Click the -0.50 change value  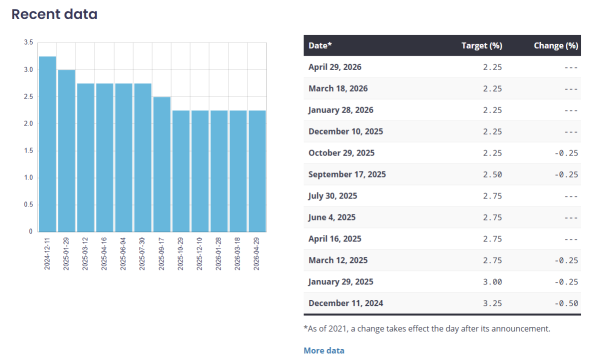pyautogui.click(x=566, y=303)
